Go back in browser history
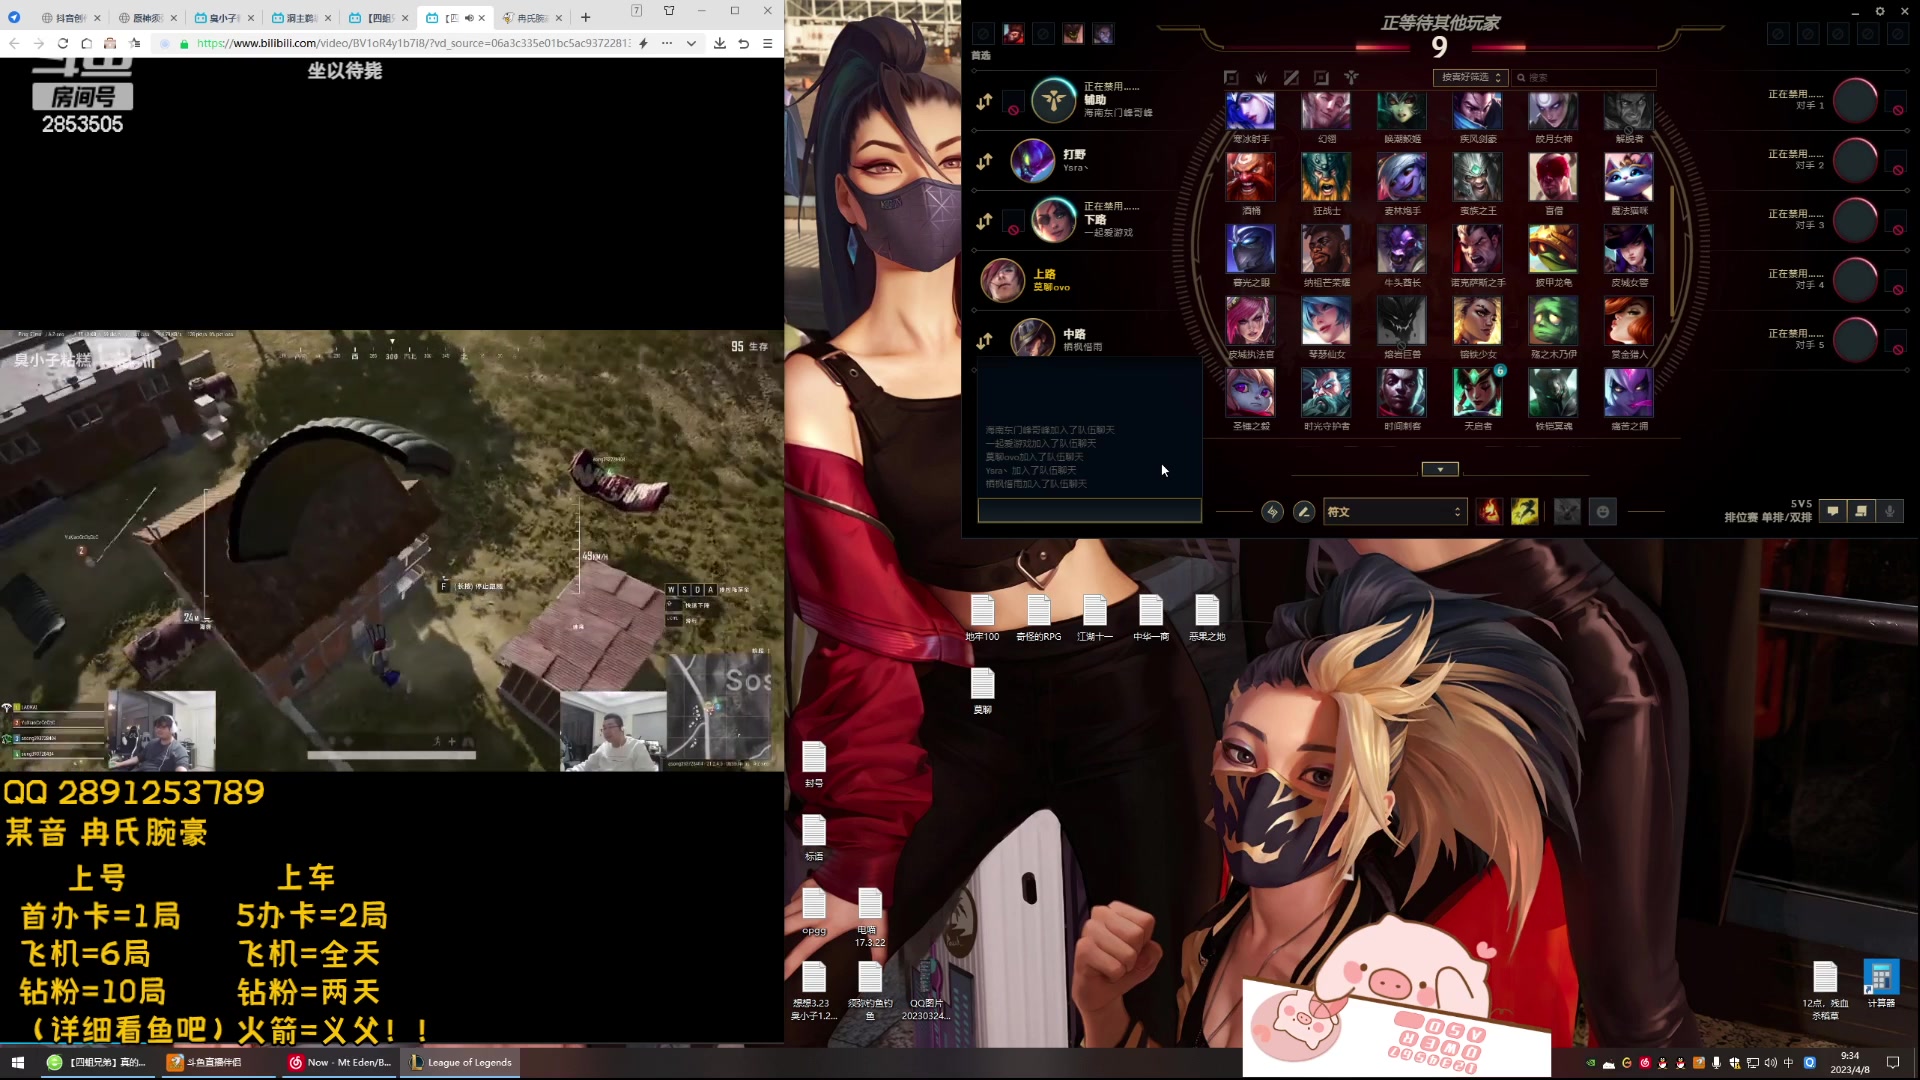 click(14, 43)
